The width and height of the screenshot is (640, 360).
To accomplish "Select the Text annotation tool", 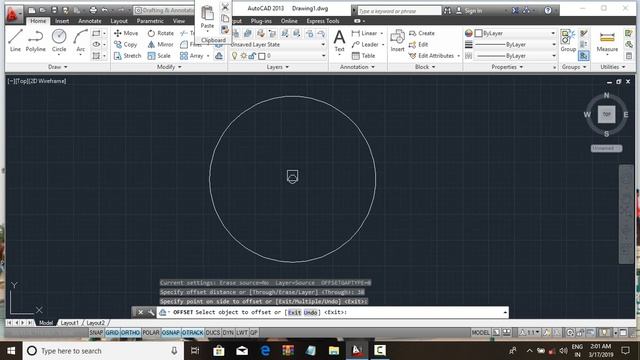I will tap(339, 41).
